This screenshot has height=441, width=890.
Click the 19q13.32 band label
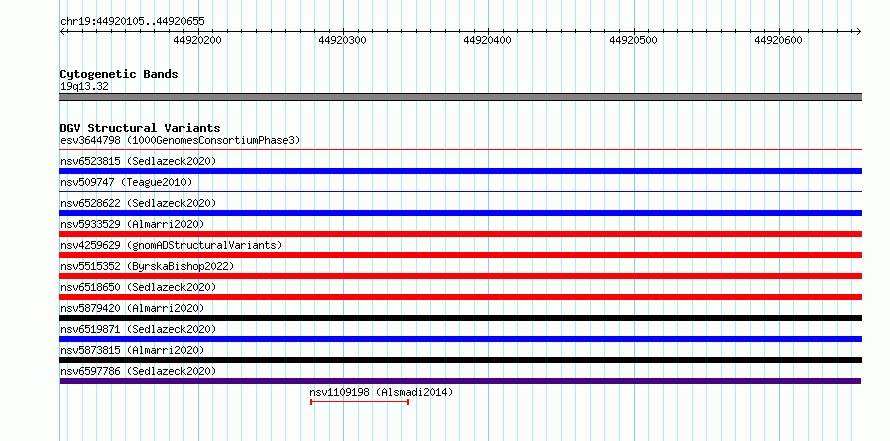point(84,87)
